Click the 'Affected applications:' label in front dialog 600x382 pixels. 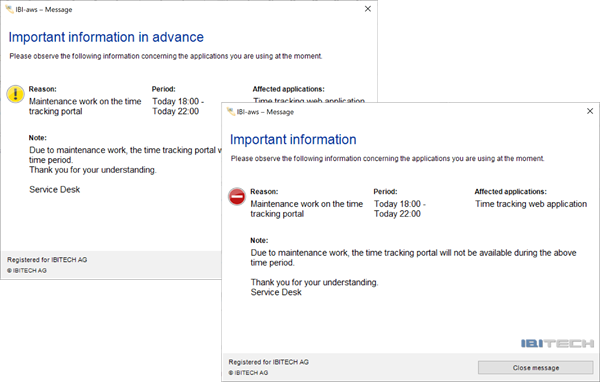[510, 191]
